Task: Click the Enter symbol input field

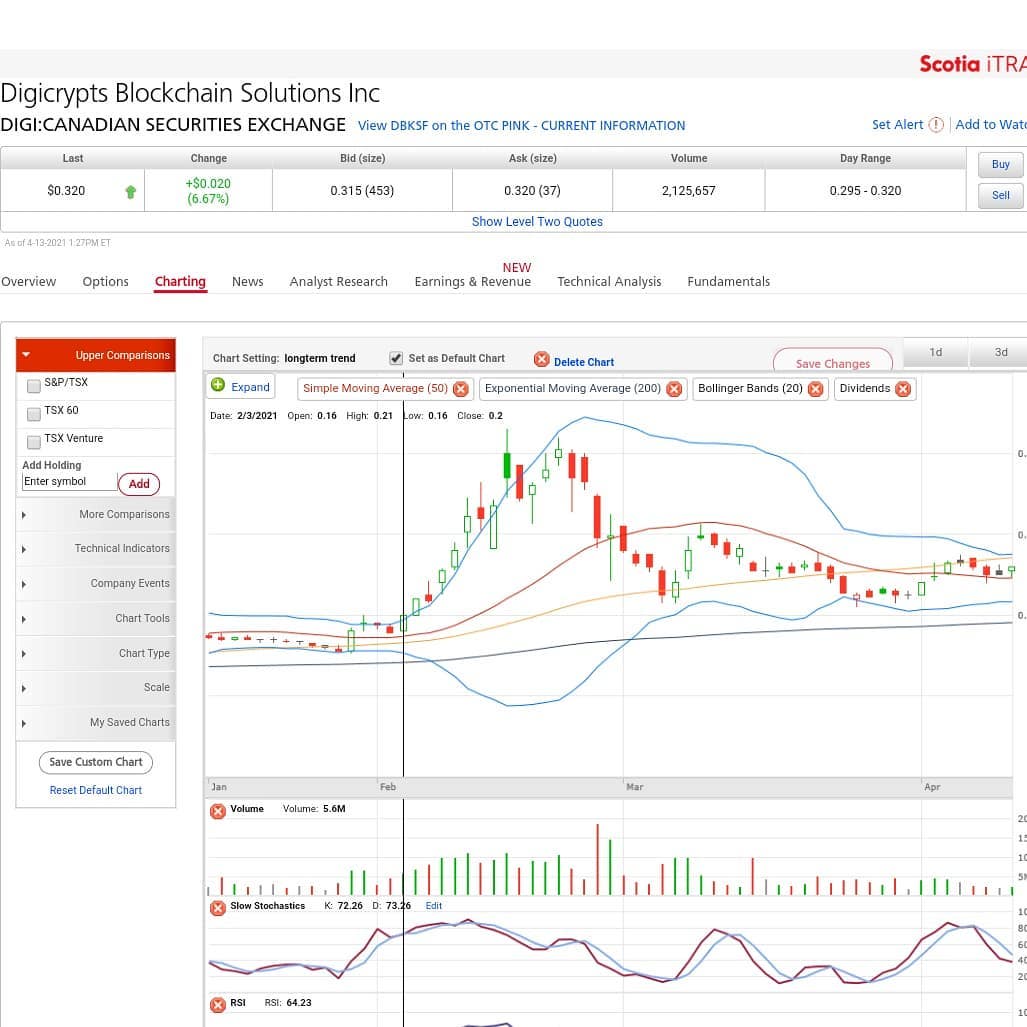Action: coord(69,481)
